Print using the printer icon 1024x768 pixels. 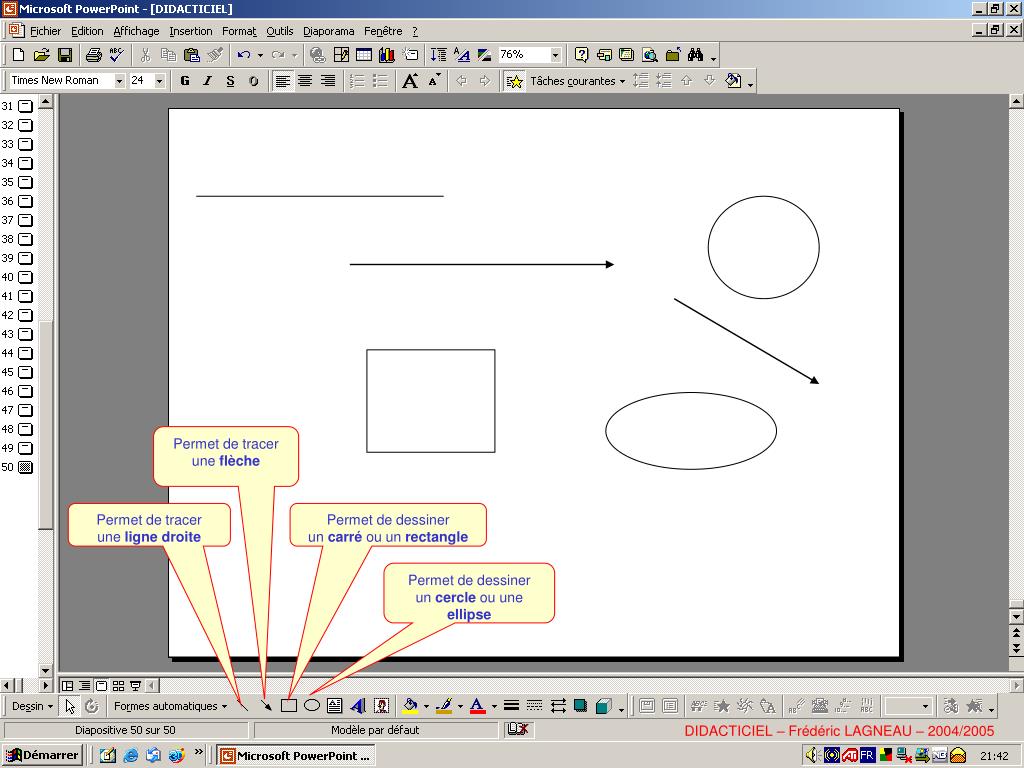click(93, 55)
